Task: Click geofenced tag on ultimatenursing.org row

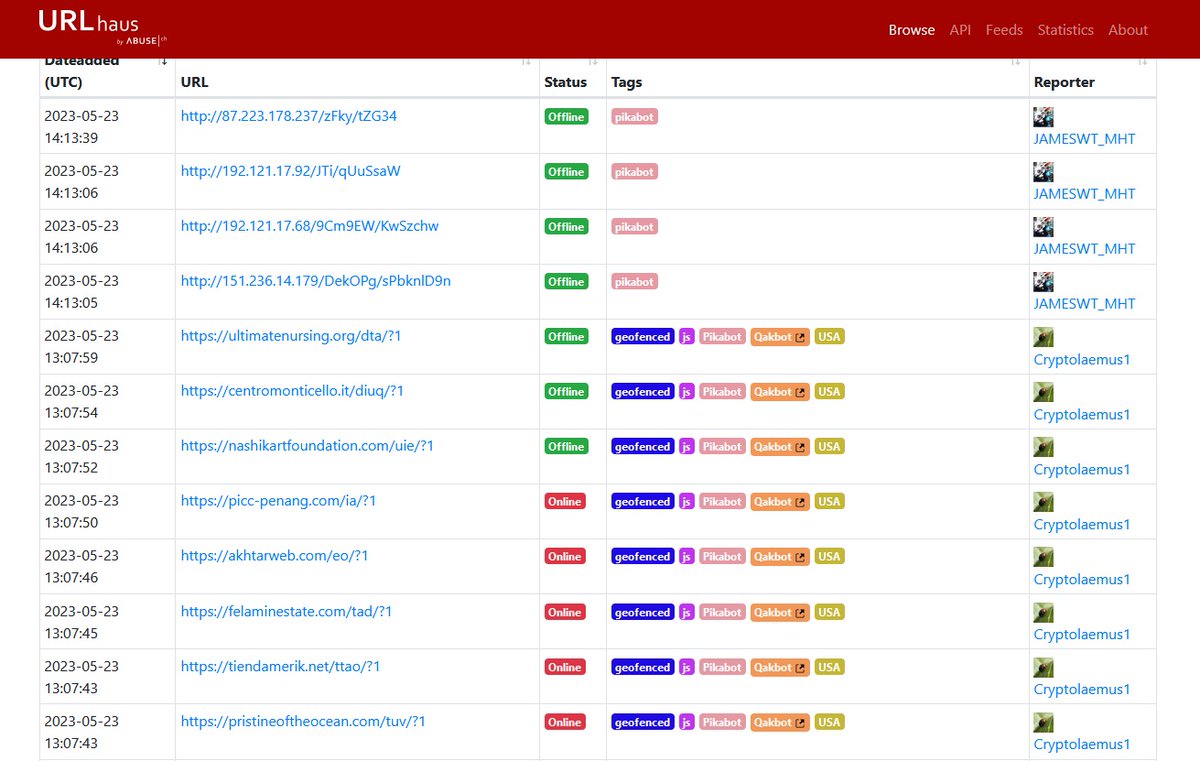Action: [643, 337]
